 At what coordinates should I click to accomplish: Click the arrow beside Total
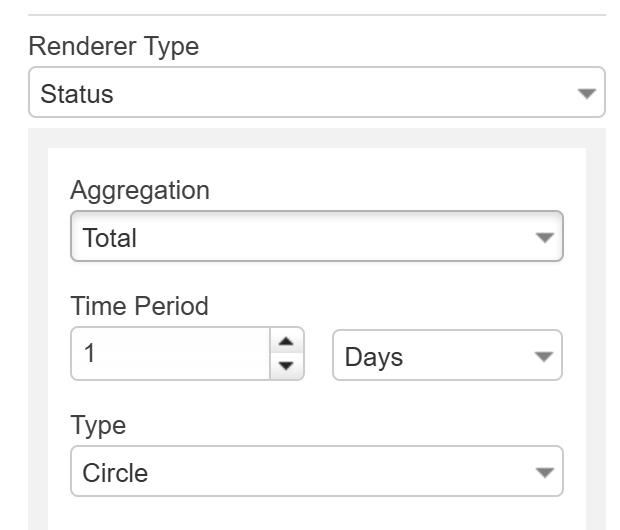[x=544, y=238]
